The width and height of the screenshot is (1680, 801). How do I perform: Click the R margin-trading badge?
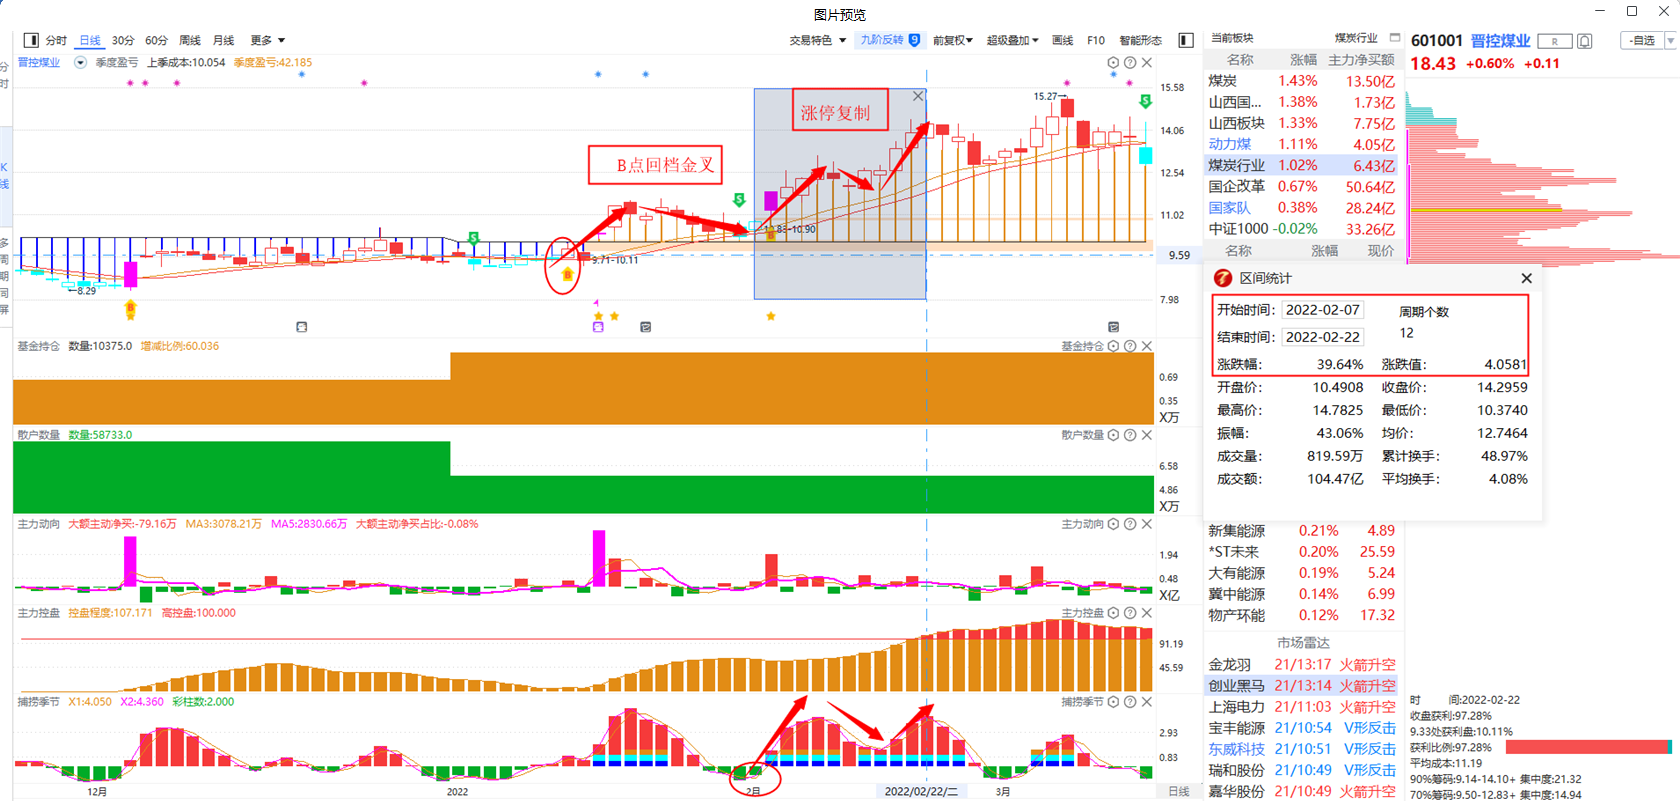tap(1554, 41)
